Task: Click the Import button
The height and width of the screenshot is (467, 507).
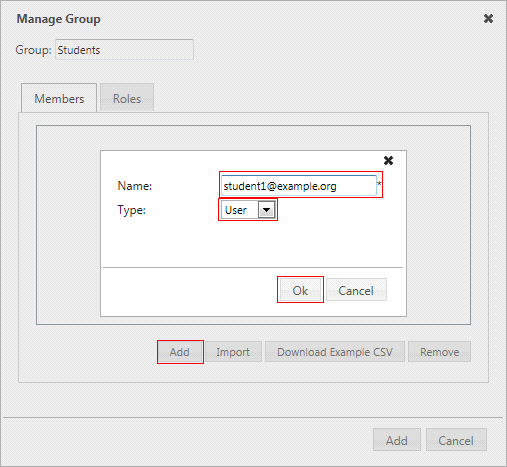Action: 233,352
